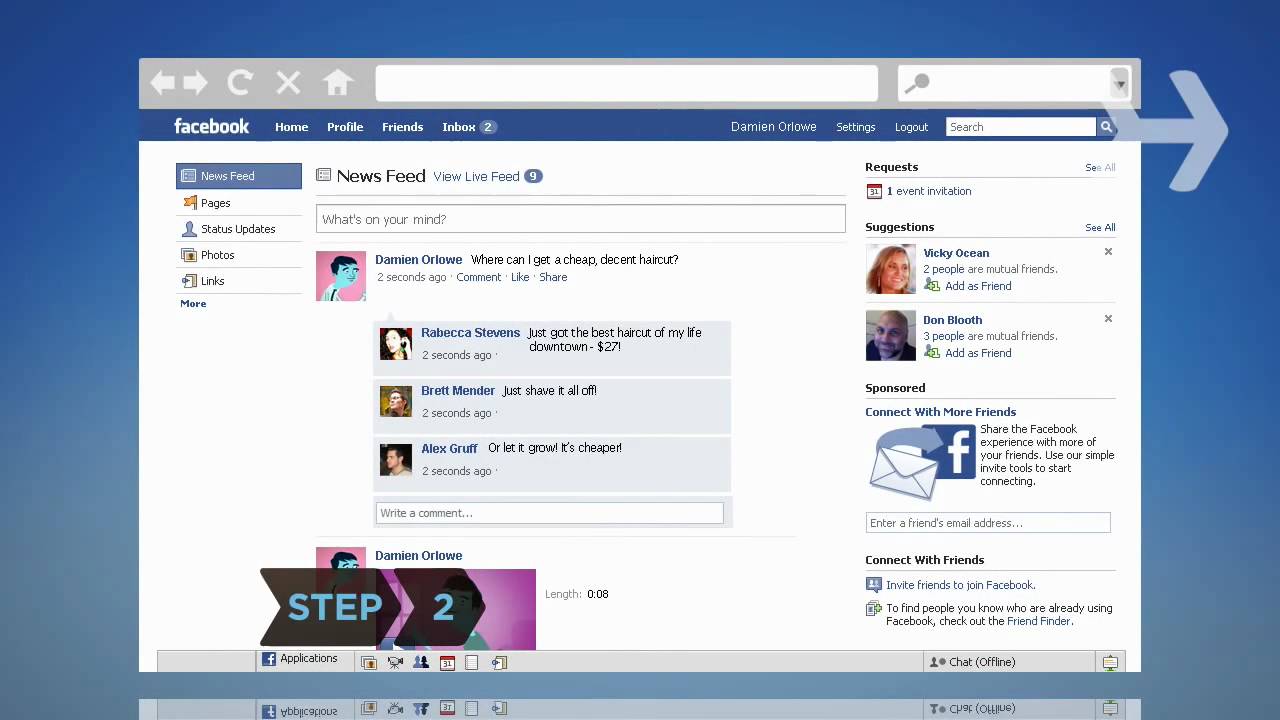Click the What's on your mind box
The width and height of the screenshot is (1280, 720).
580,219
